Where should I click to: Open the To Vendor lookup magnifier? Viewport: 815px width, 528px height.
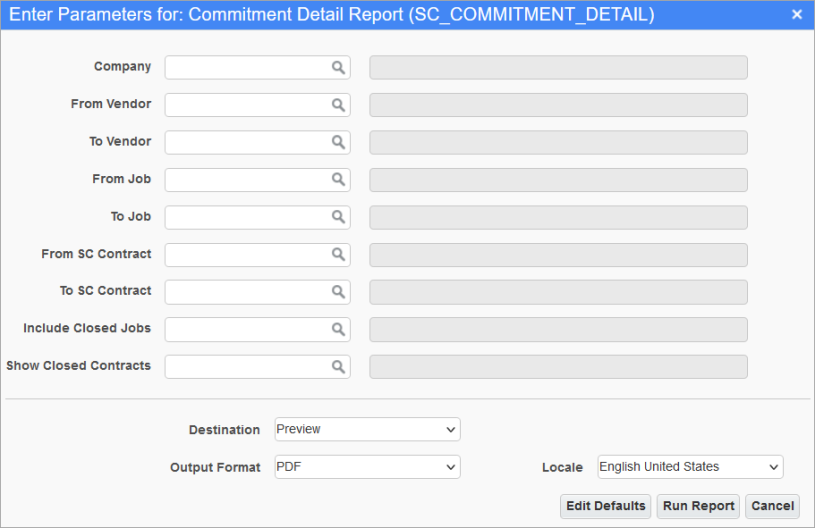pyautogui.click(x=338, y=142)
